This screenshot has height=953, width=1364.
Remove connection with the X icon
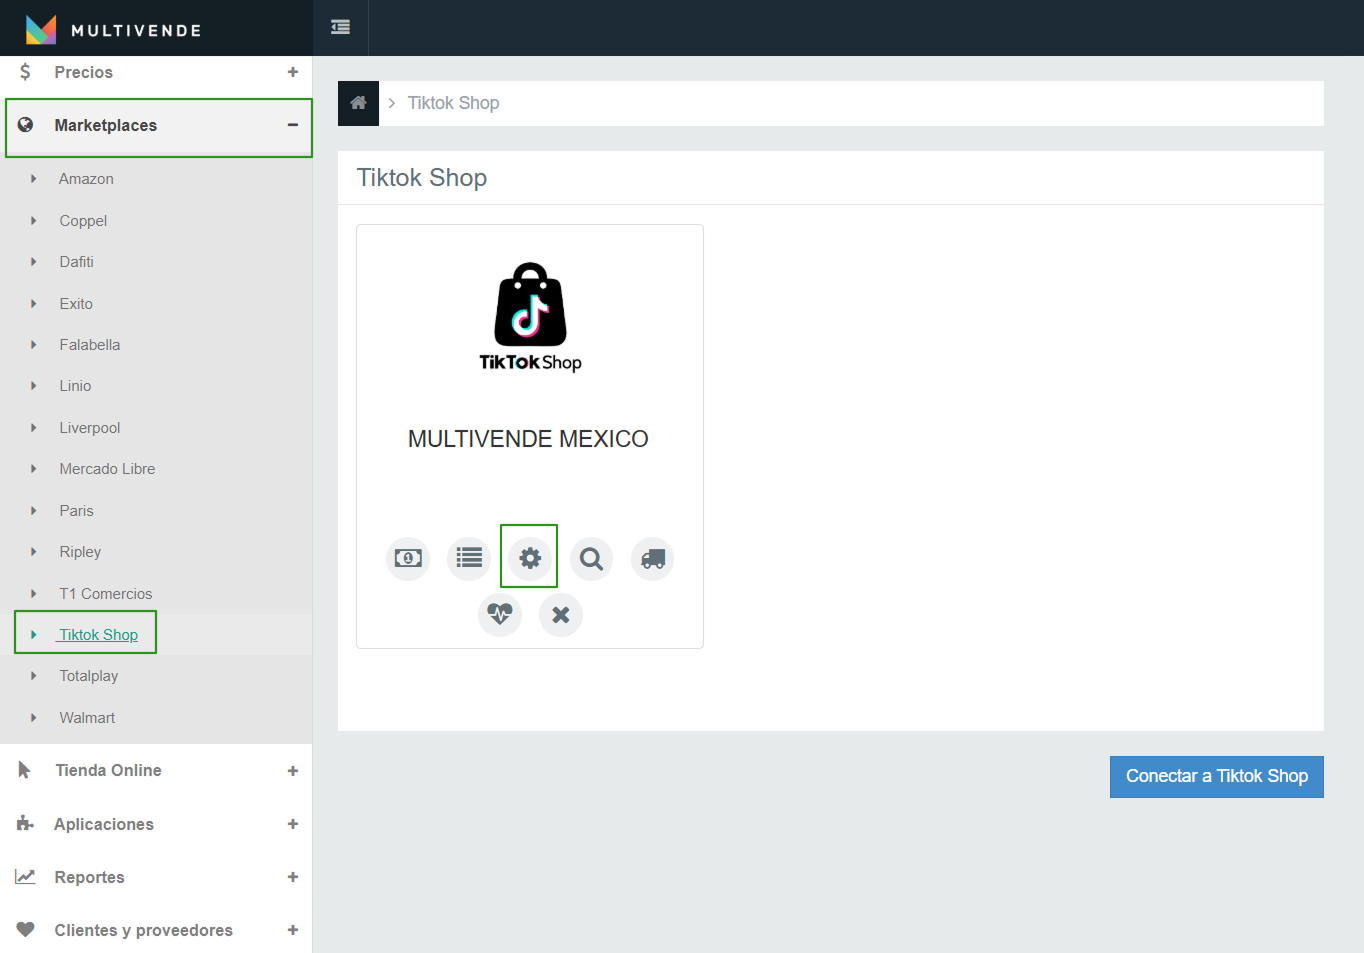point(561,614)
